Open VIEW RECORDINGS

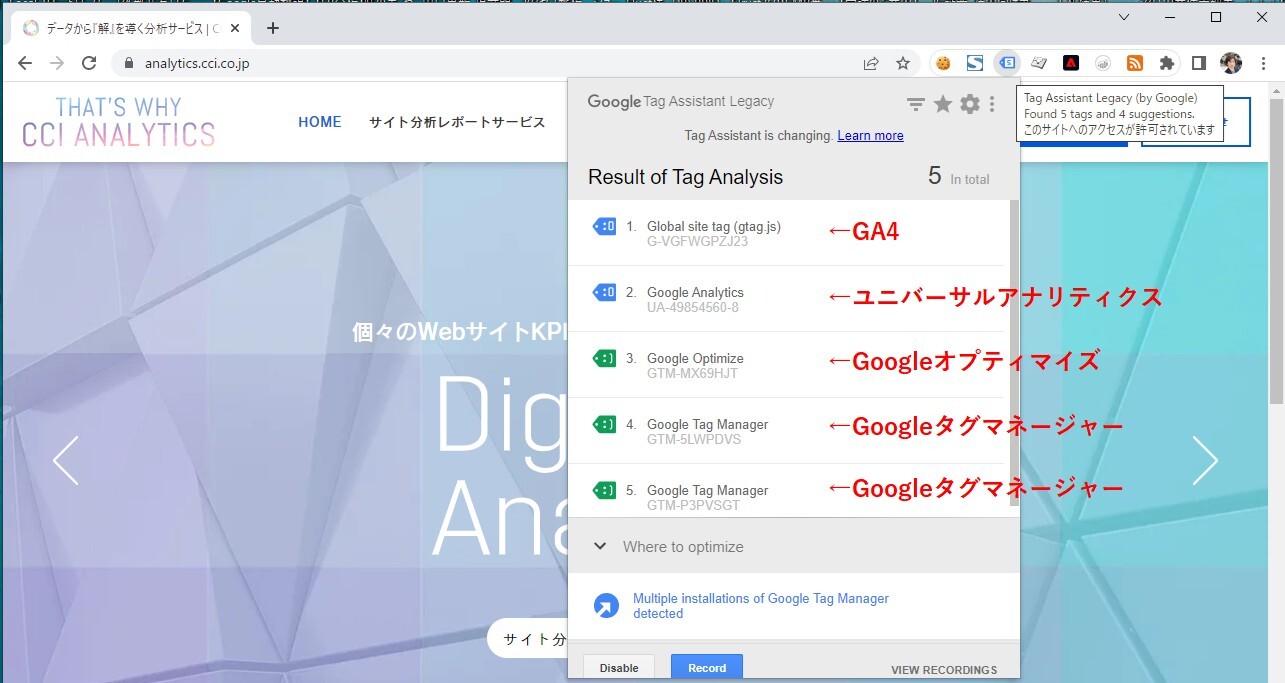944,670
